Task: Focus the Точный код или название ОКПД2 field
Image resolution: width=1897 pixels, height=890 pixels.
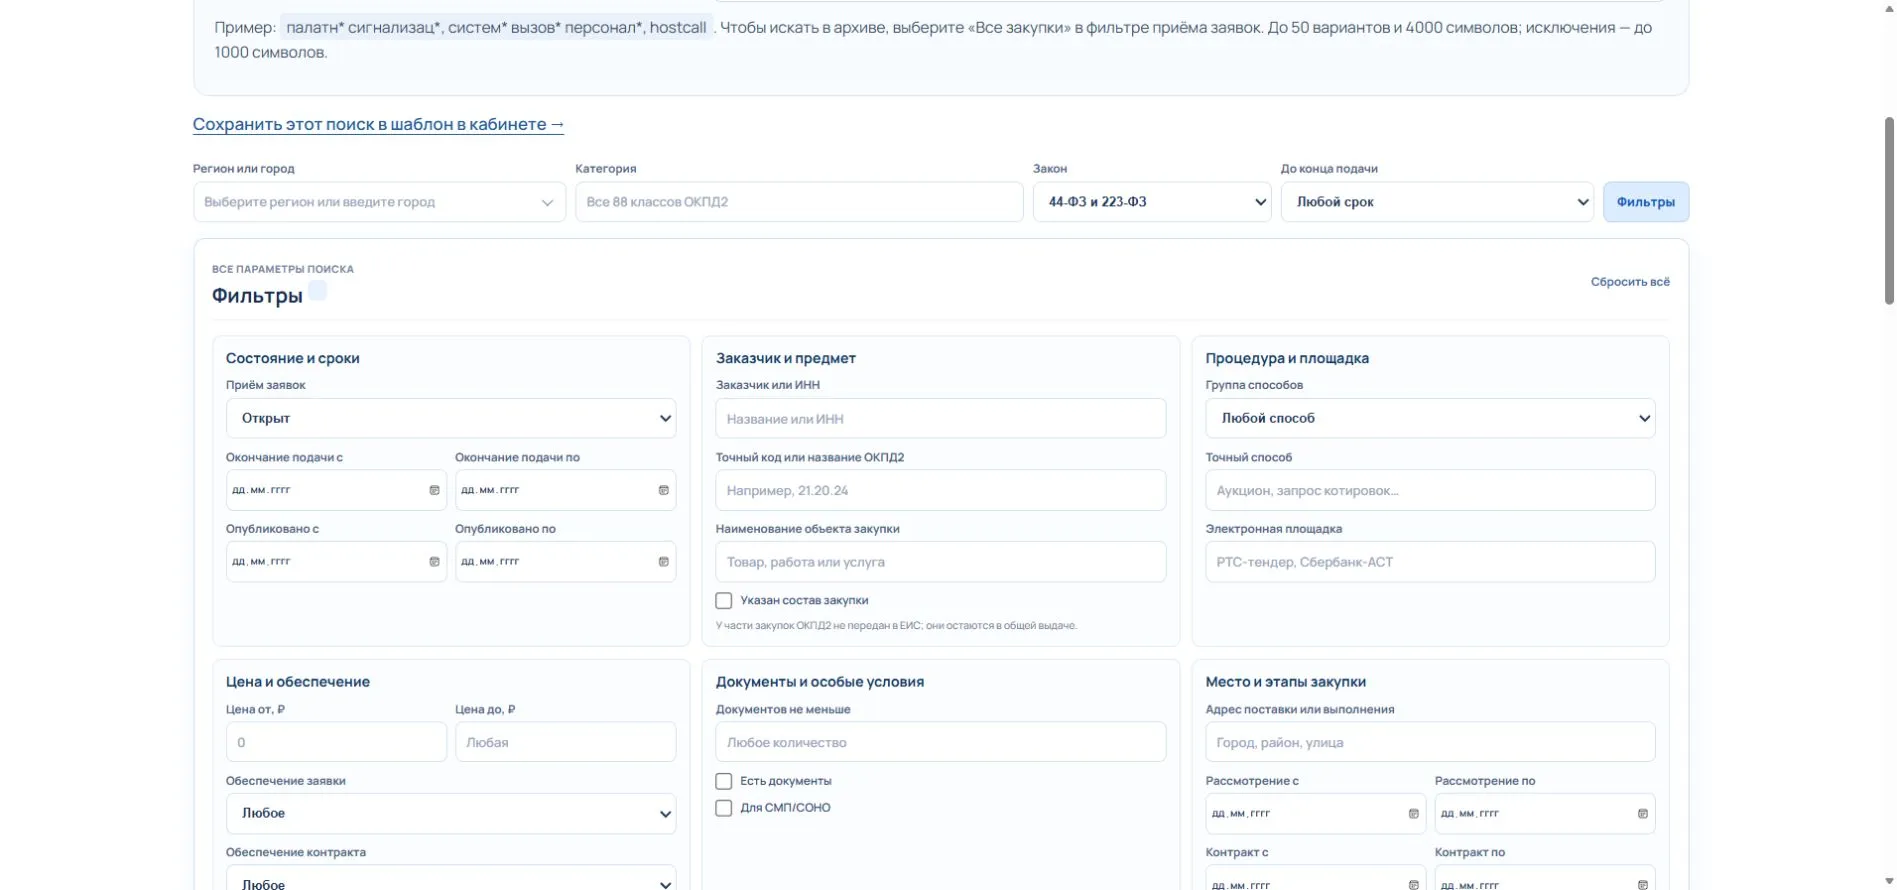Action: pos(941,491)
